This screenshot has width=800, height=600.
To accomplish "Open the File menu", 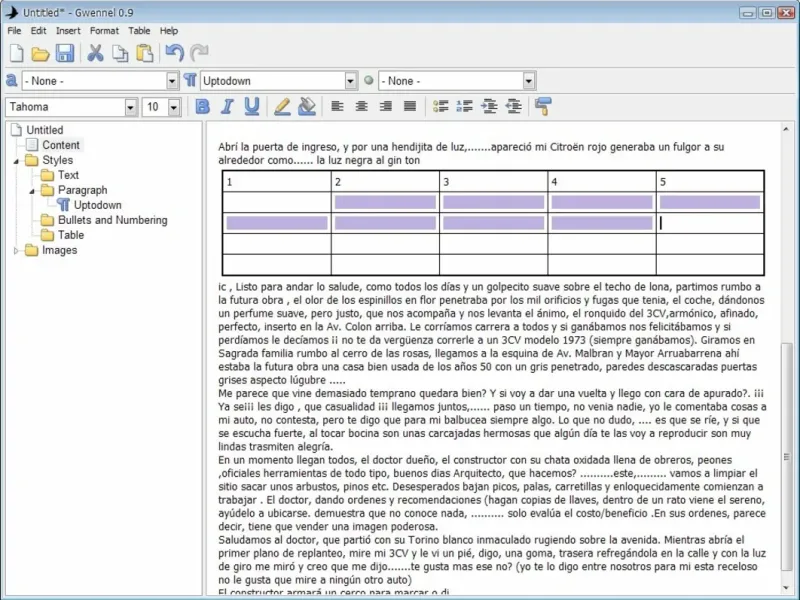I will pos(14,31).
